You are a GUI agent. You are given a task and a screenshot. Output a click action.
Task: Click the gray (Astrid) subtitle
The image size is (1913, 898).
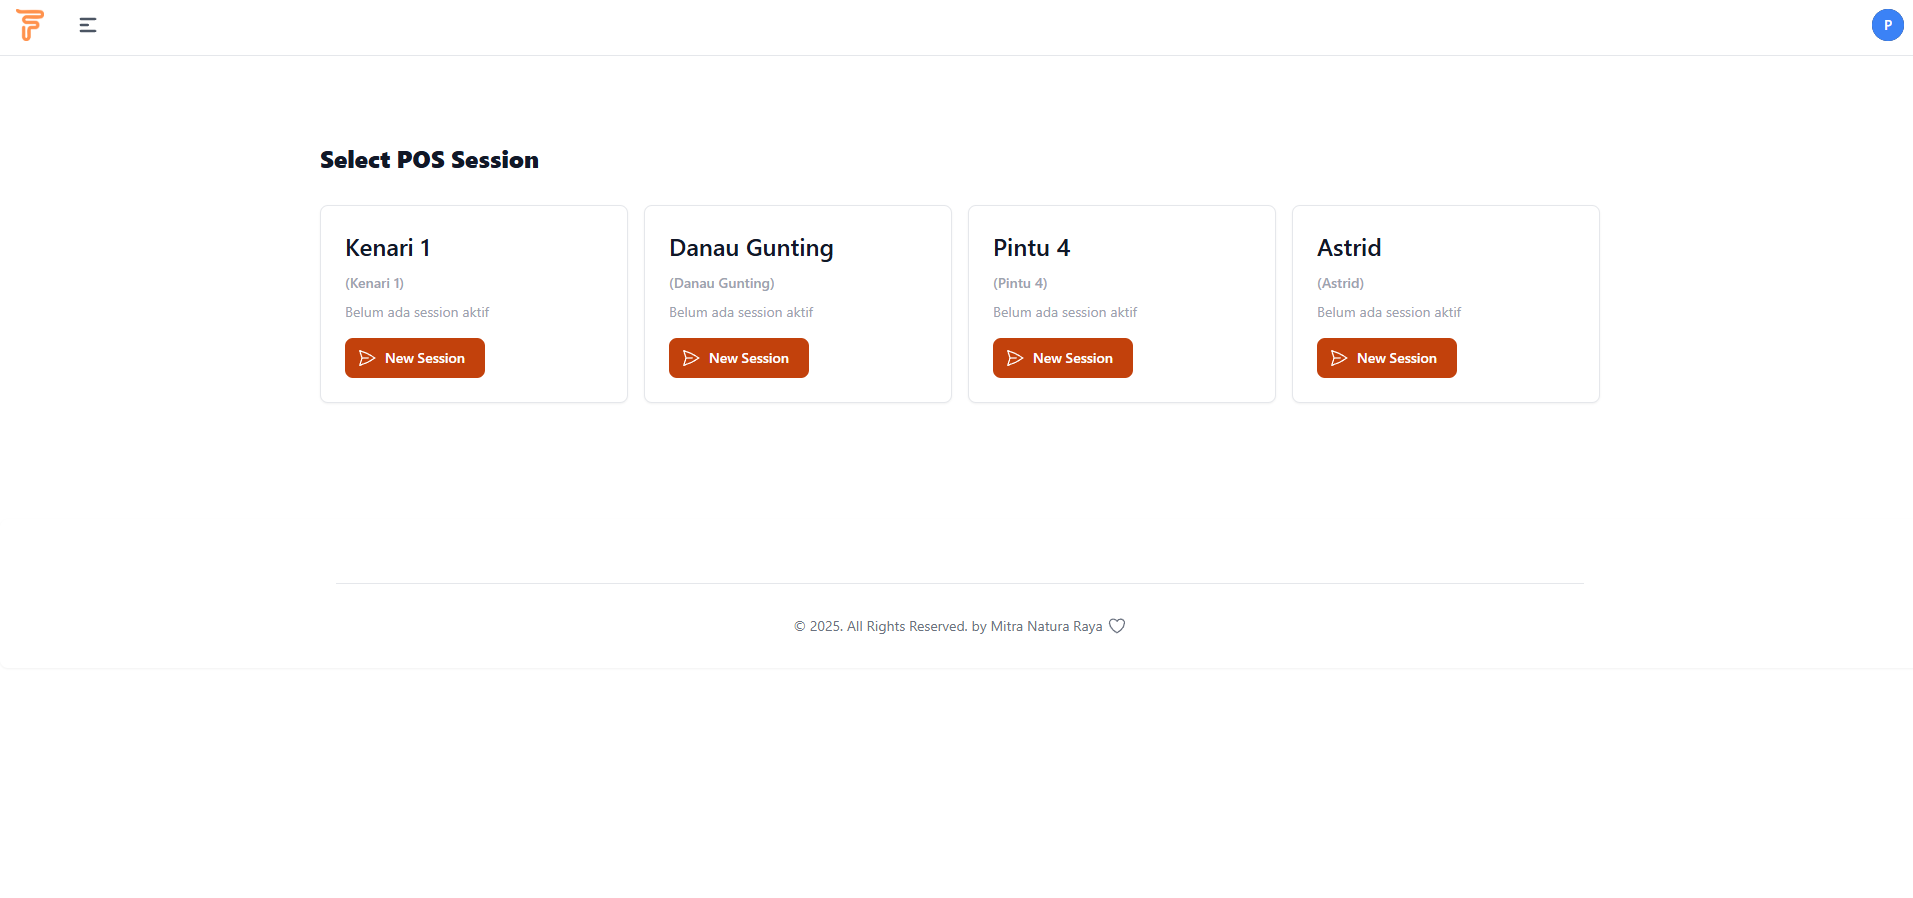point(1340,283)
